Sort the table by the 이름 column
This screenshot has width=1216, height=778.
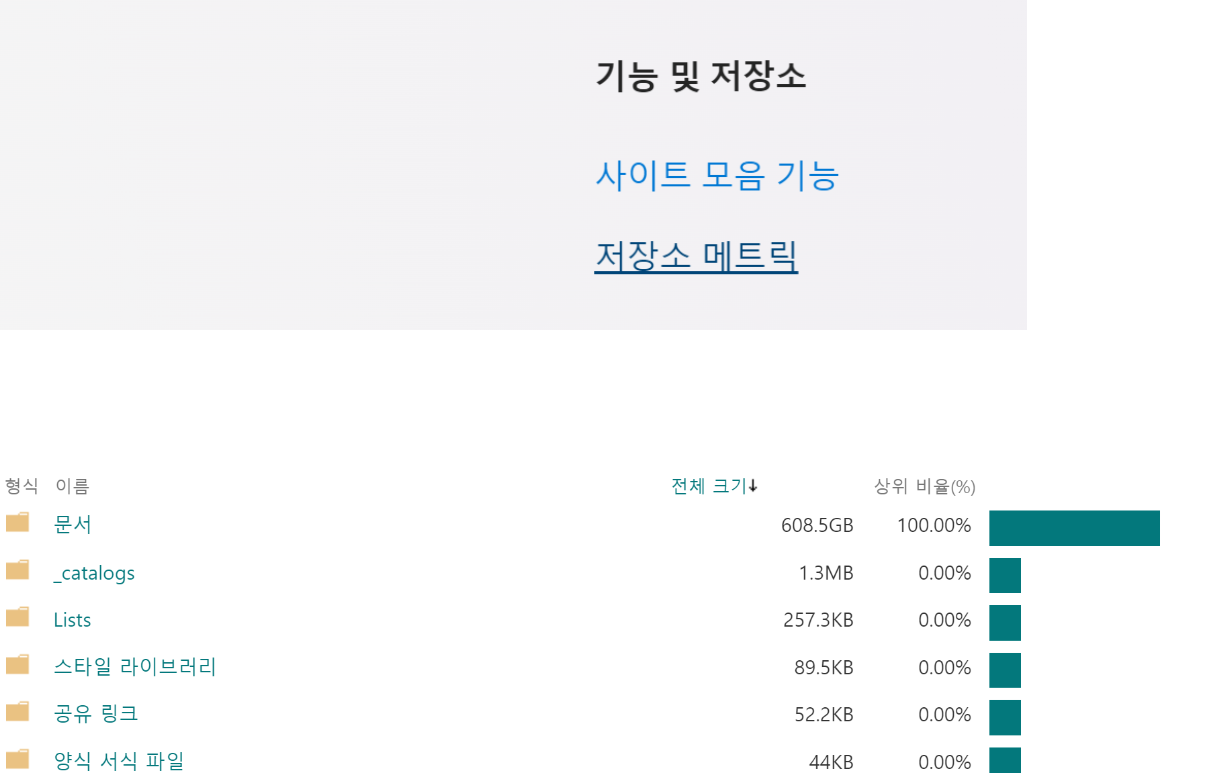(75, 485)
